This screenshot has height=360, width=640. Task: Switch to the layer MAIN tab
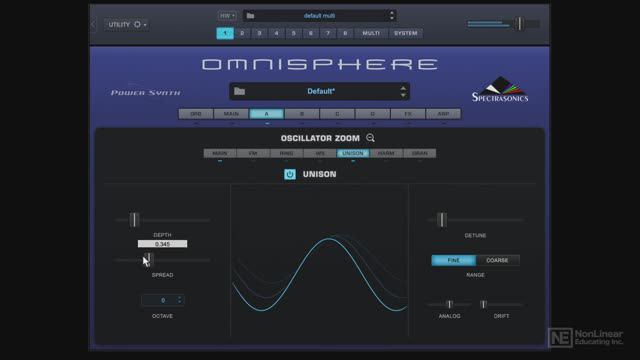(x=231, y=114)
